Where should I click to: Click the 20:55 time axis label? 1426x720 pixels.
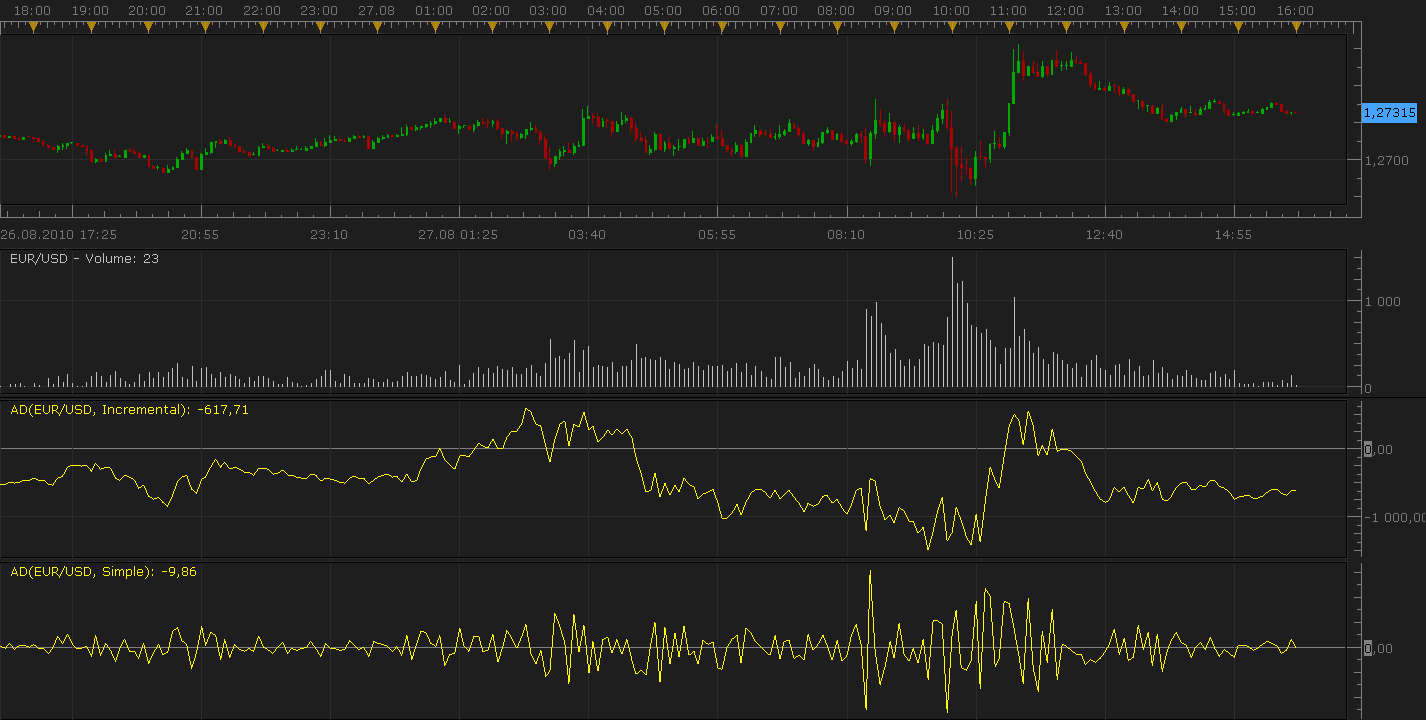click(200, 235)
